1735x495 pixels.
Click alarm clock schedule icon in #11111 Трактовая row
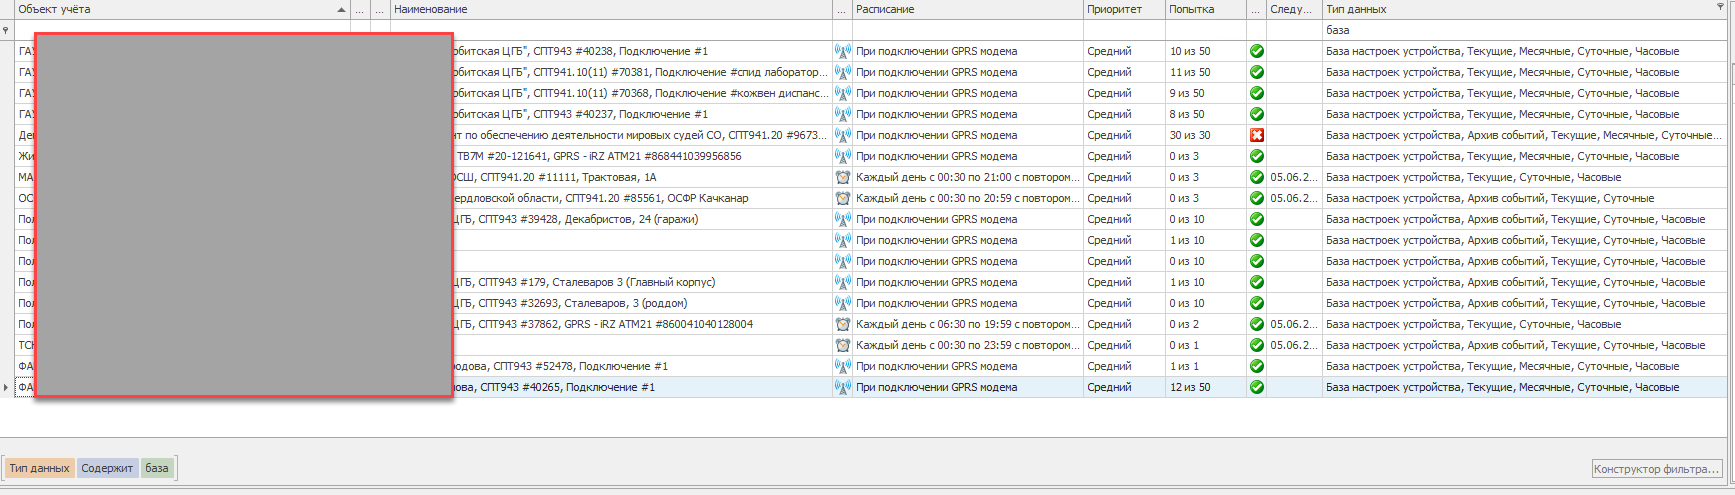[842, 177]
